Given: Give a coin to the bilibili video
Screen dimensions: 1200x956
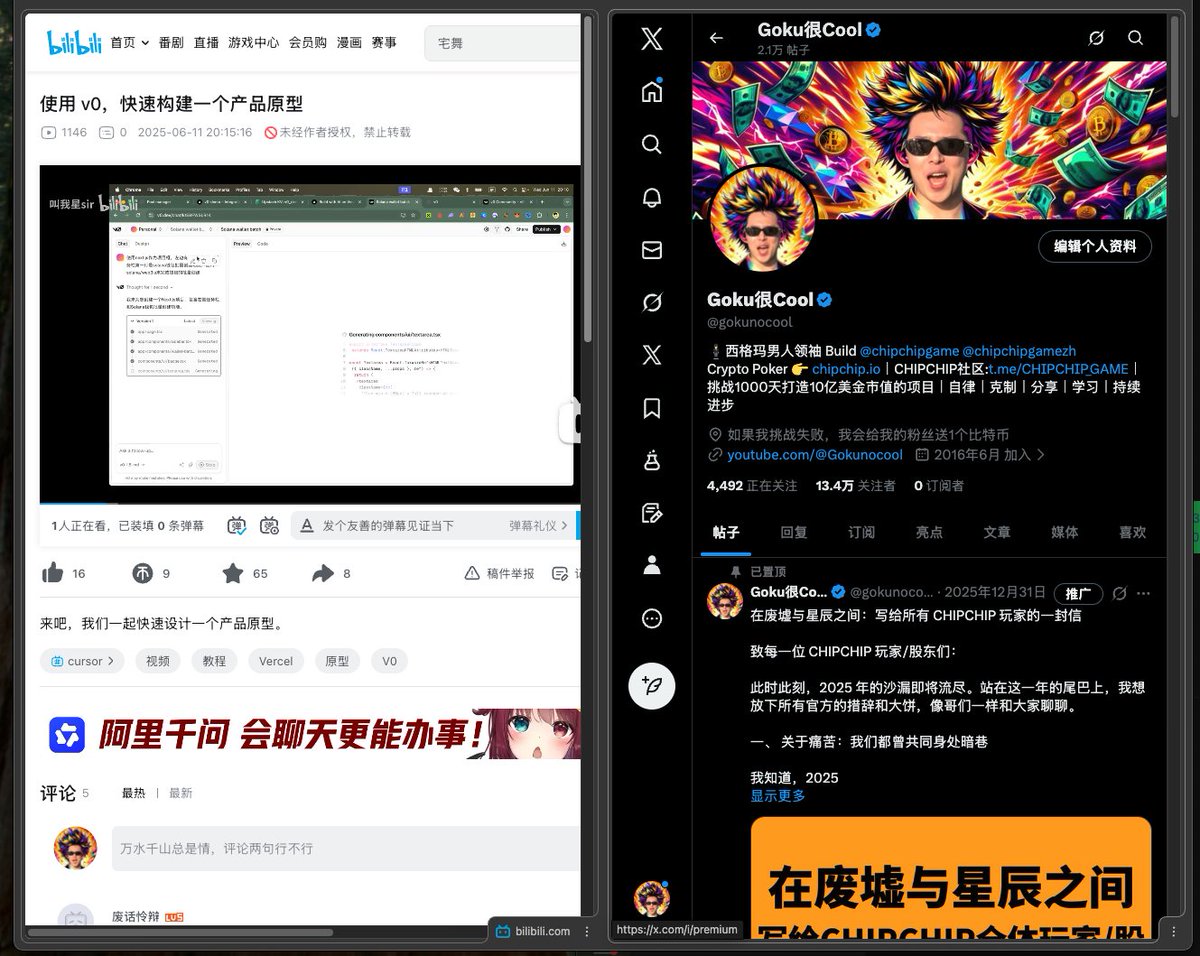Looking at the screenshot, I should pyautogui.click(x=143, y=573).
